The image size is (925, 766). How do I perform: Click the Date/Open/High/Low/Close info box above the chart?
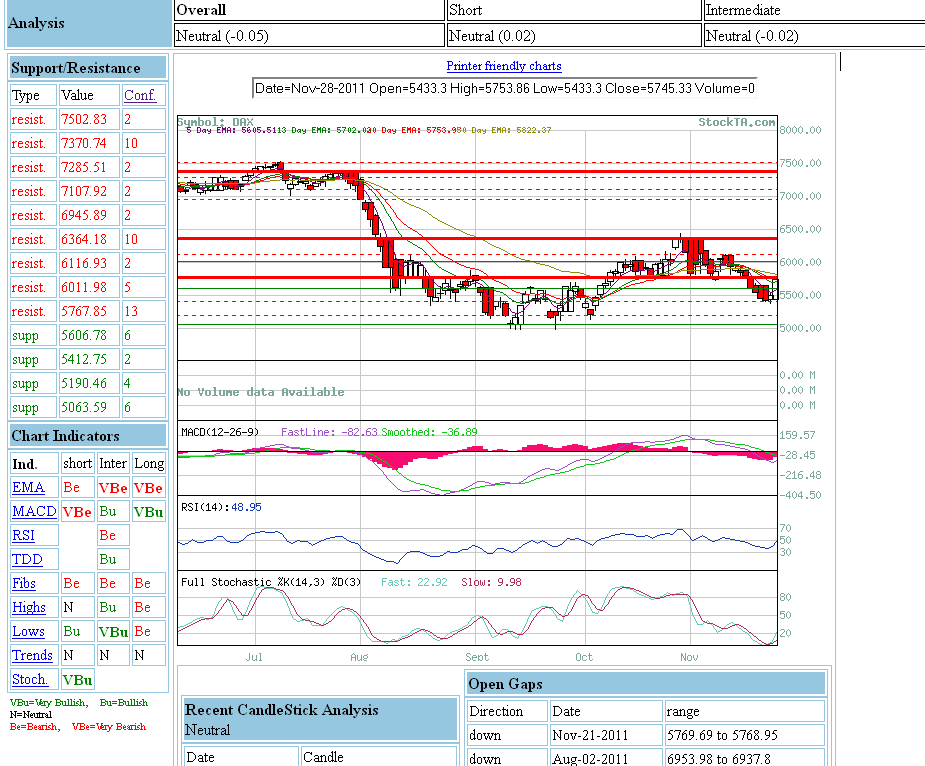click(504, 88)
